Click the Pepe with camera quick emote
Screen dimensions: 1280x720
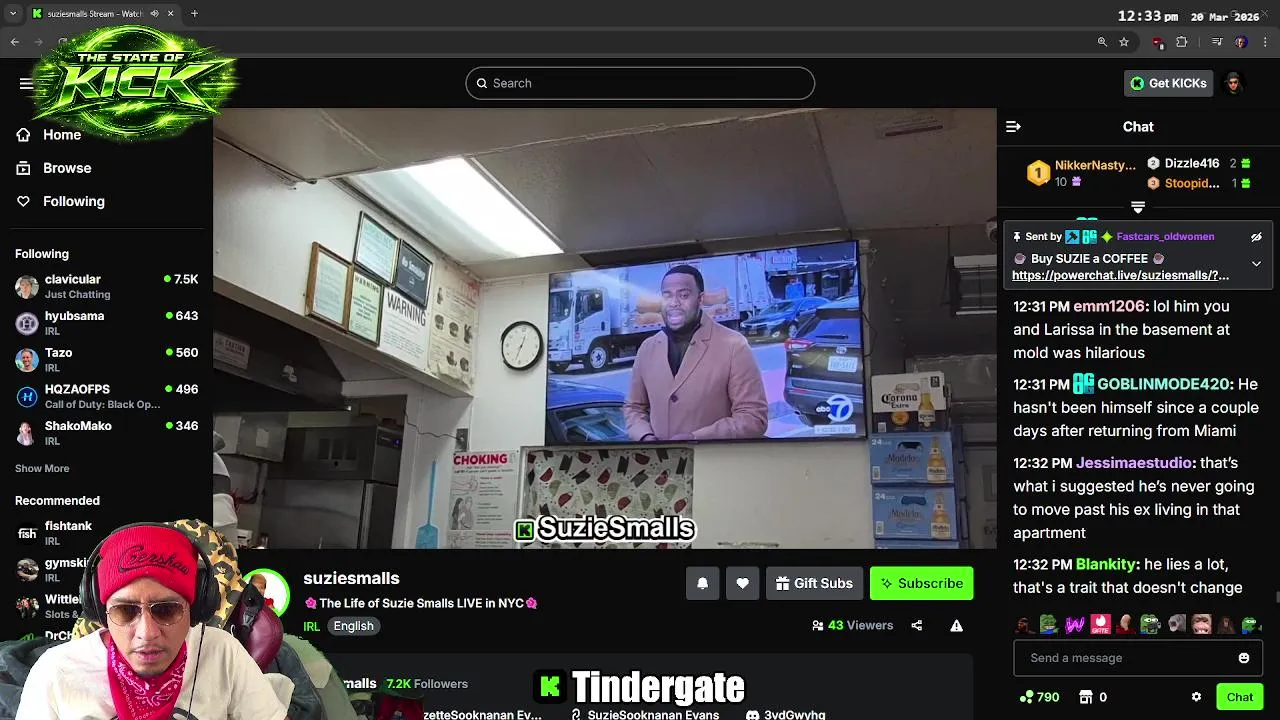pyautogui.click(x=1151, y=625)
